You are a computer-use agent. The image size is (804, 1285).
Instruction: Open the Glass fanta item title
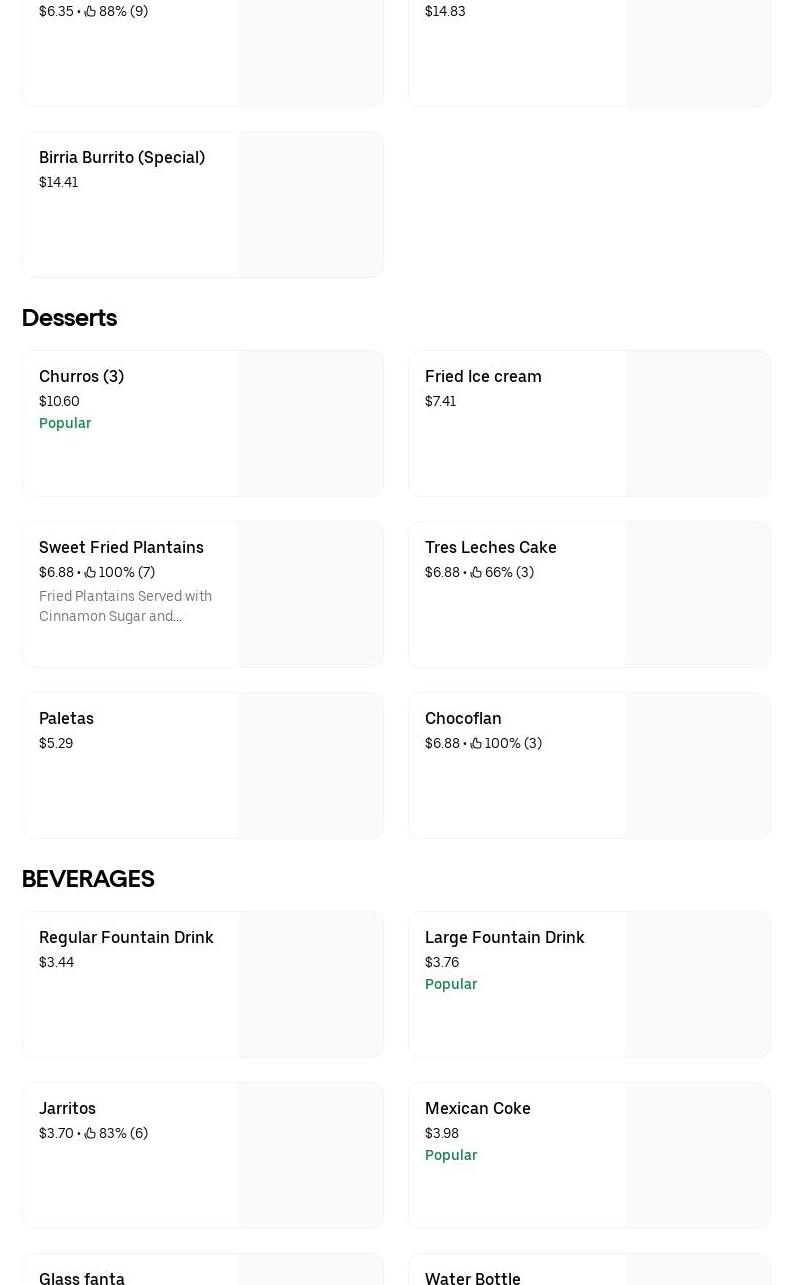click(x=82, y=1277)
